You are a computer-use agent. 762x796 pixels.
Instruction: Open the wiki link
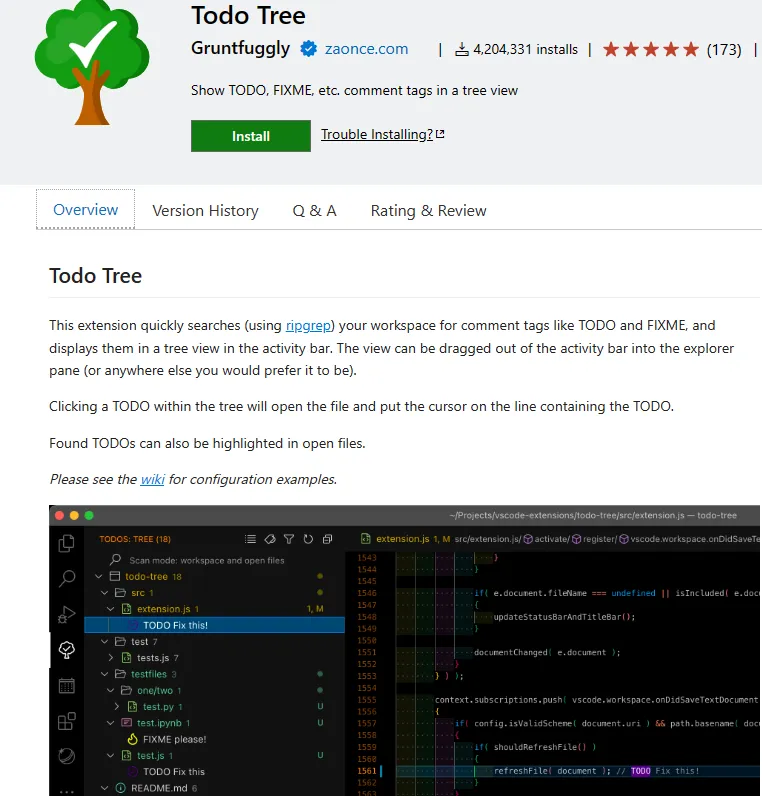(153, 479)
